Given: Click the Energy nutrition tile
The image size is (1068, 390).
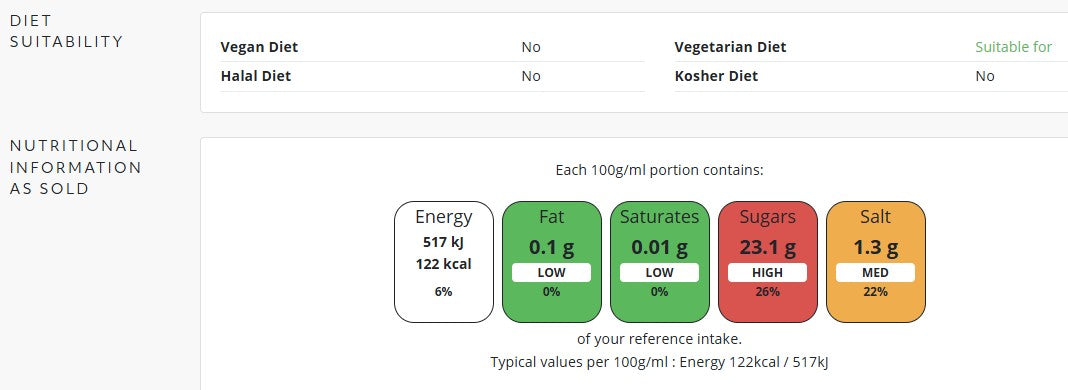Looking at the screenshot, I should point(444,262).
